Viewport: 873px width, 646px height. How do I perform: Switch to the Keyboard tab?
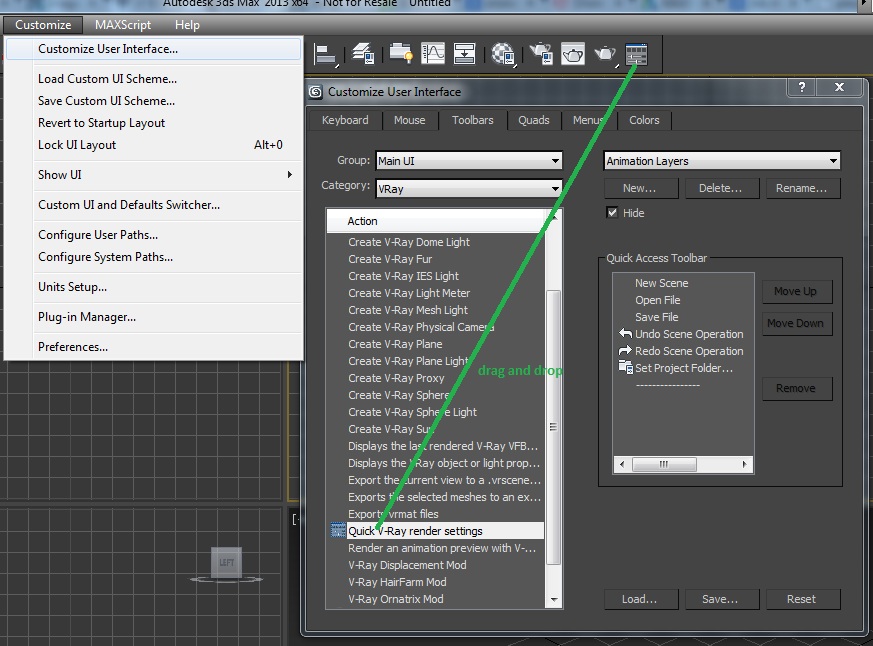click(345, 120)
